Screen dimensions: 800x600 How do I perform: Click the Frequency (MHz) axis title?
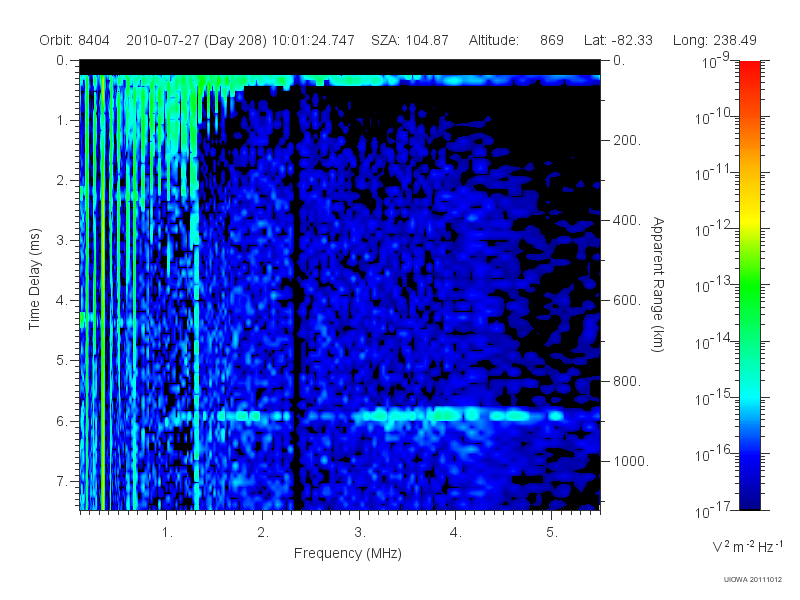click(x=348, y=553)
